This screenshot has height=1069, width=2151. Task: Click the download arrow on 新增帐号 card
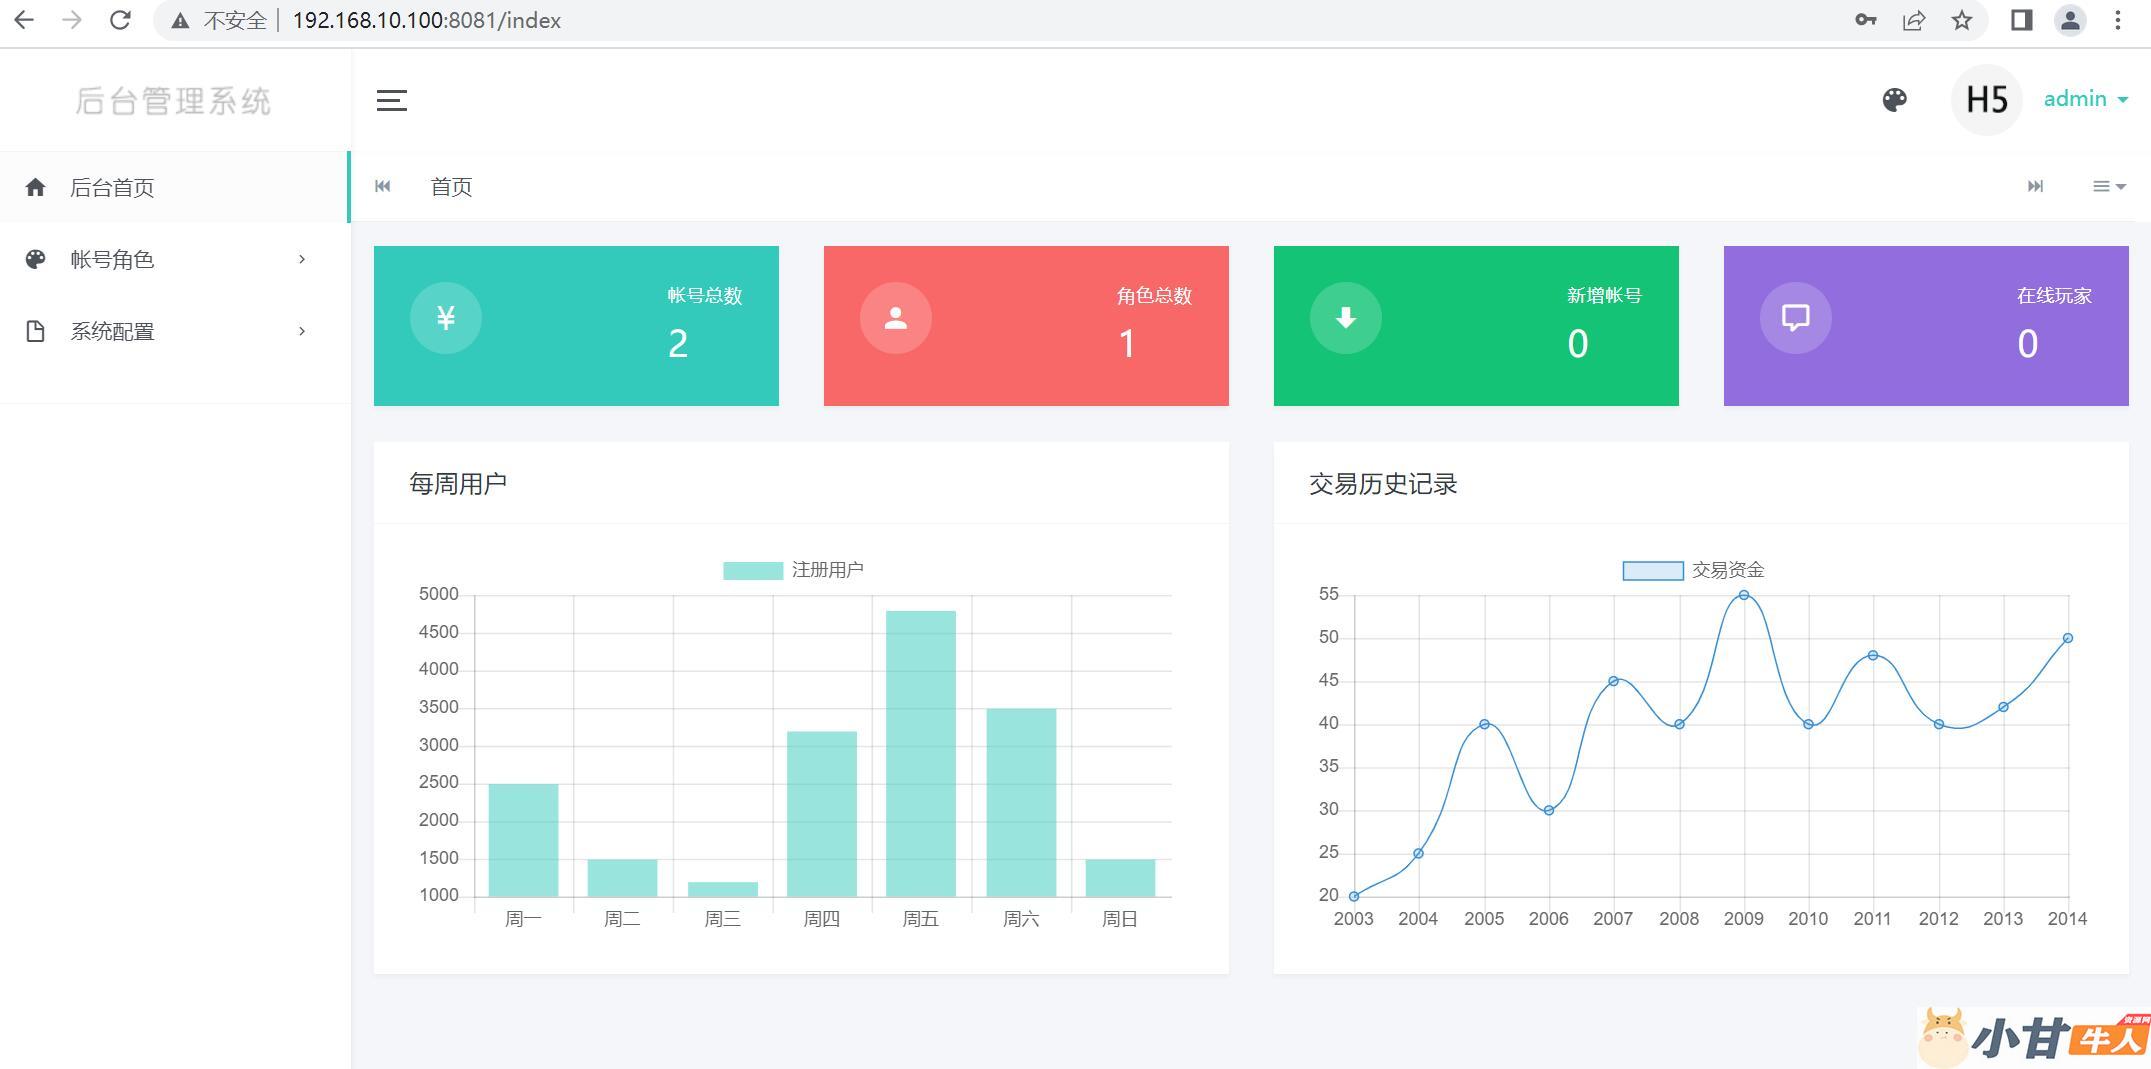(1346, 318)
